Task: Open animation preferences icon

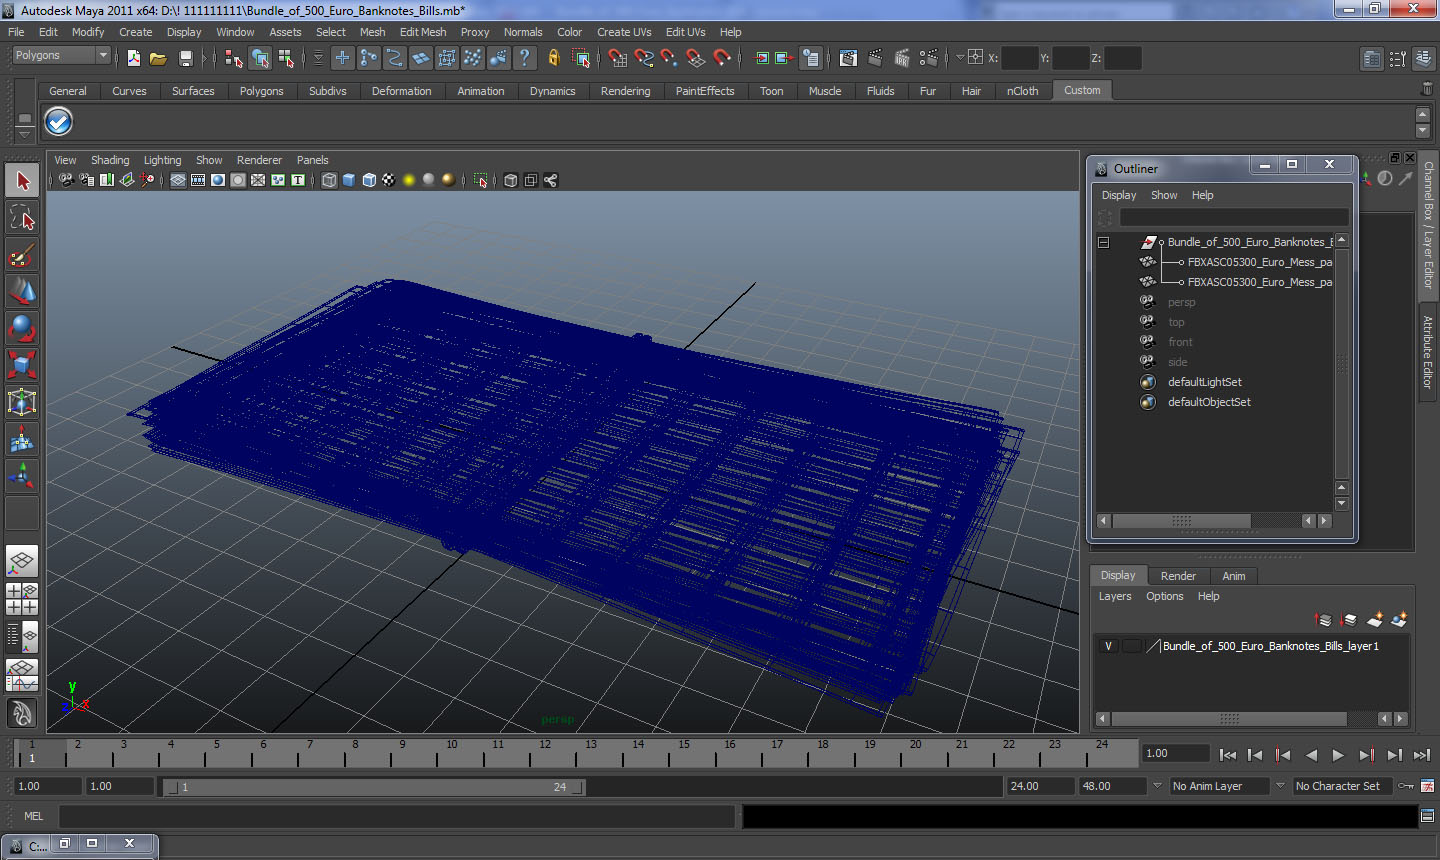Action: click(x=1428, y=786)
